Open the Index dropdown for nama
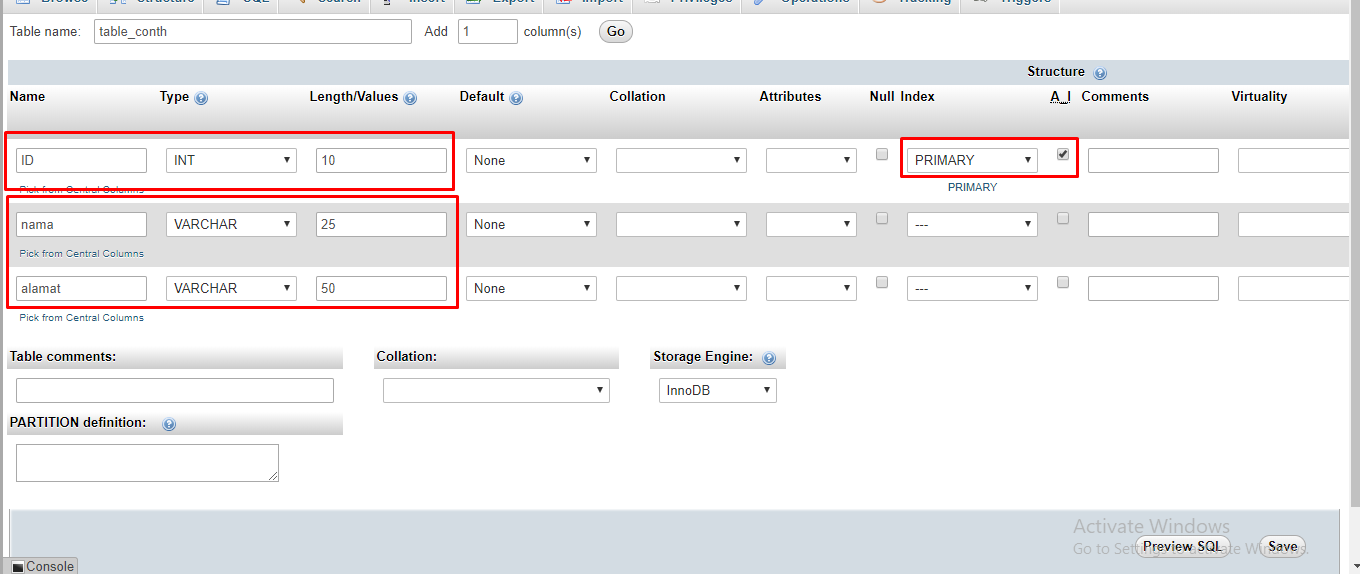 [x=972, y=224]
